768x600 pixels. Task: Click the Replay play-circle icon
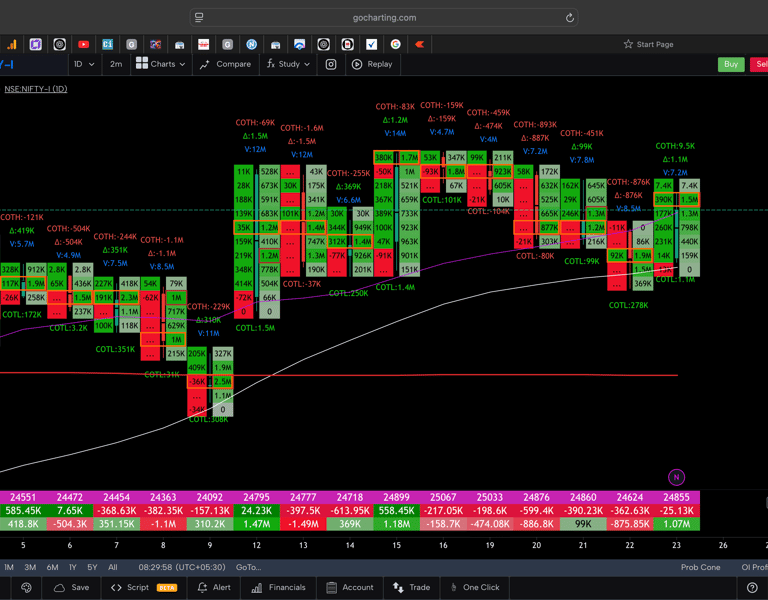coord(357,64)
